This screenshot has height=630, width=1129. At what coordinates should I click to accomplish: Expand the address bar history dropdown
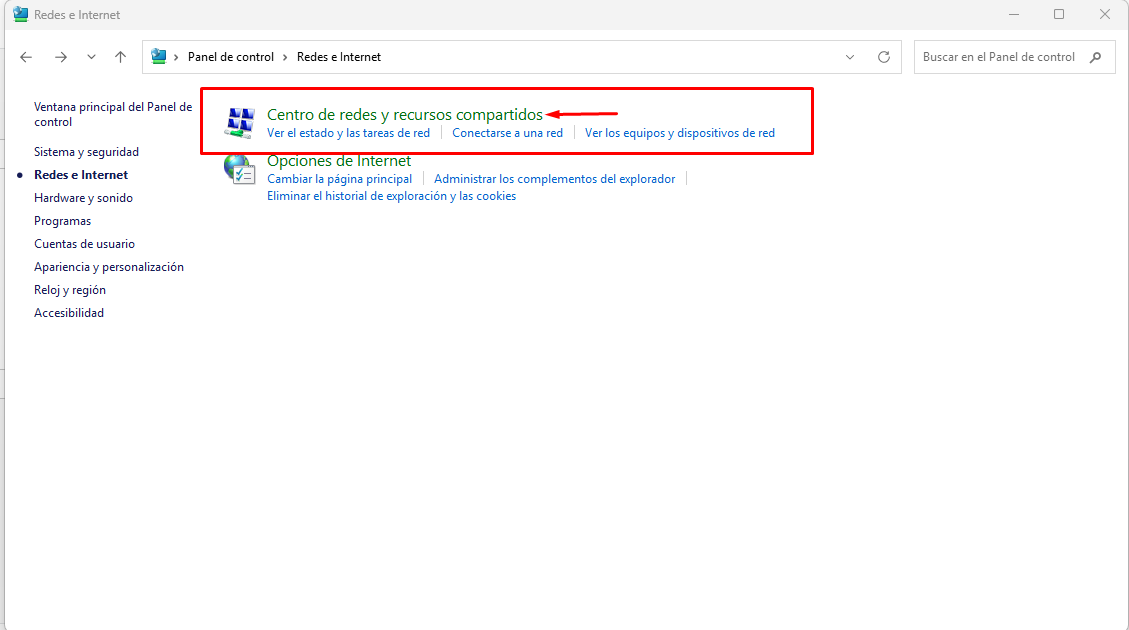pos(850,57)
